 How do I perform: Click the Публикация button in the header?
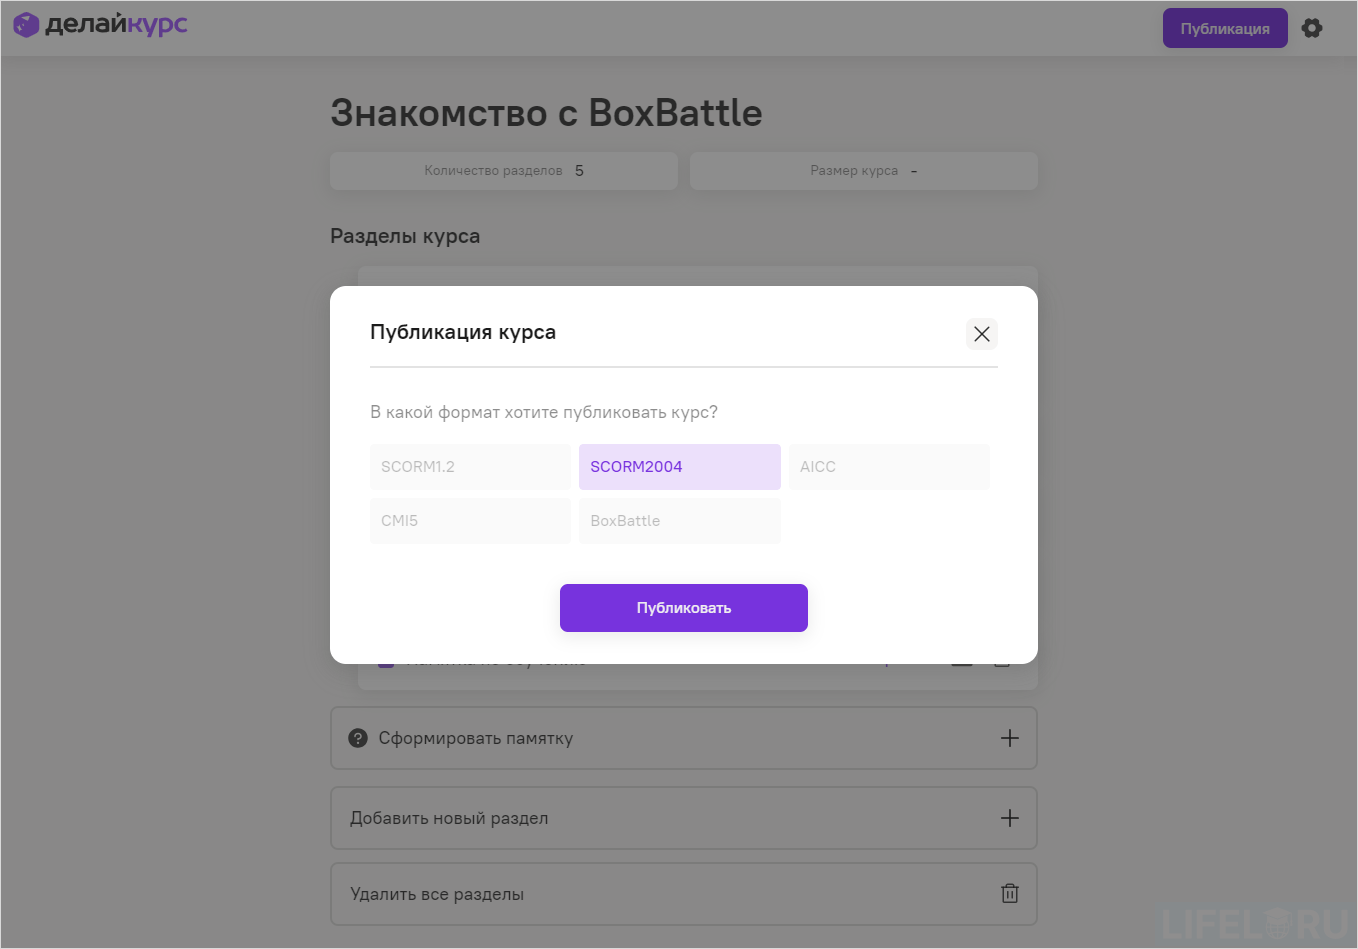[1224, 28]
